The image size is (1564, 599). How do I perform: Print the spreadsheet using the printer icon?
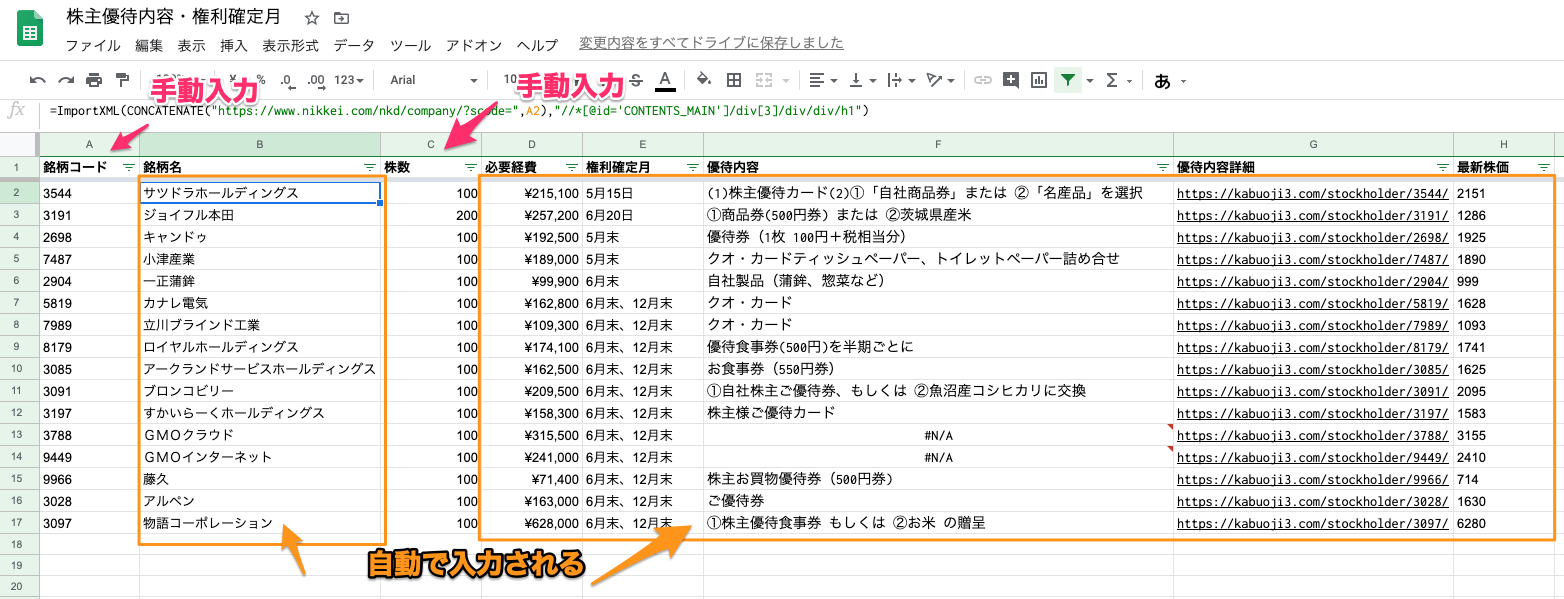tap(94, 80)
